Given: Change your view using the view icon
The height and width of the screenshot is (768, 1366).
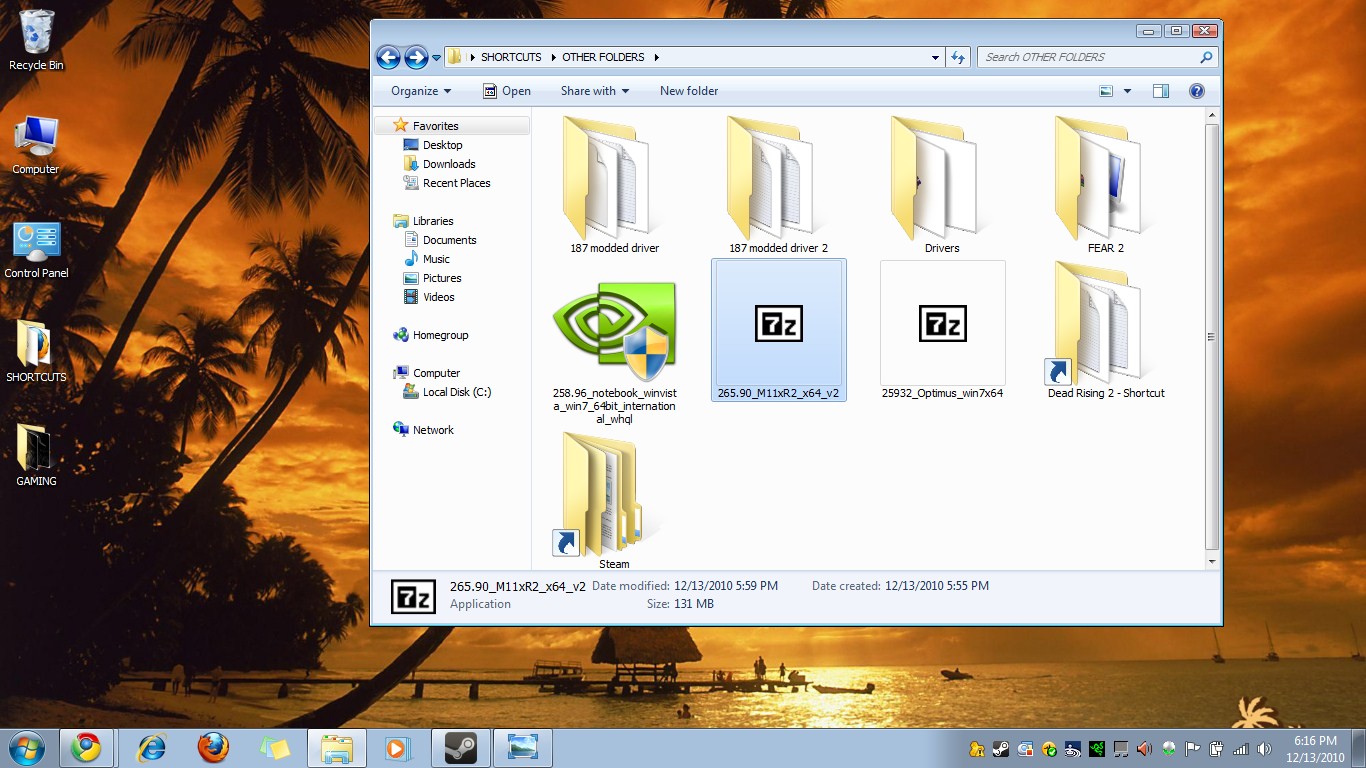Looking at the screenshot, I should tap(1106, 91).
